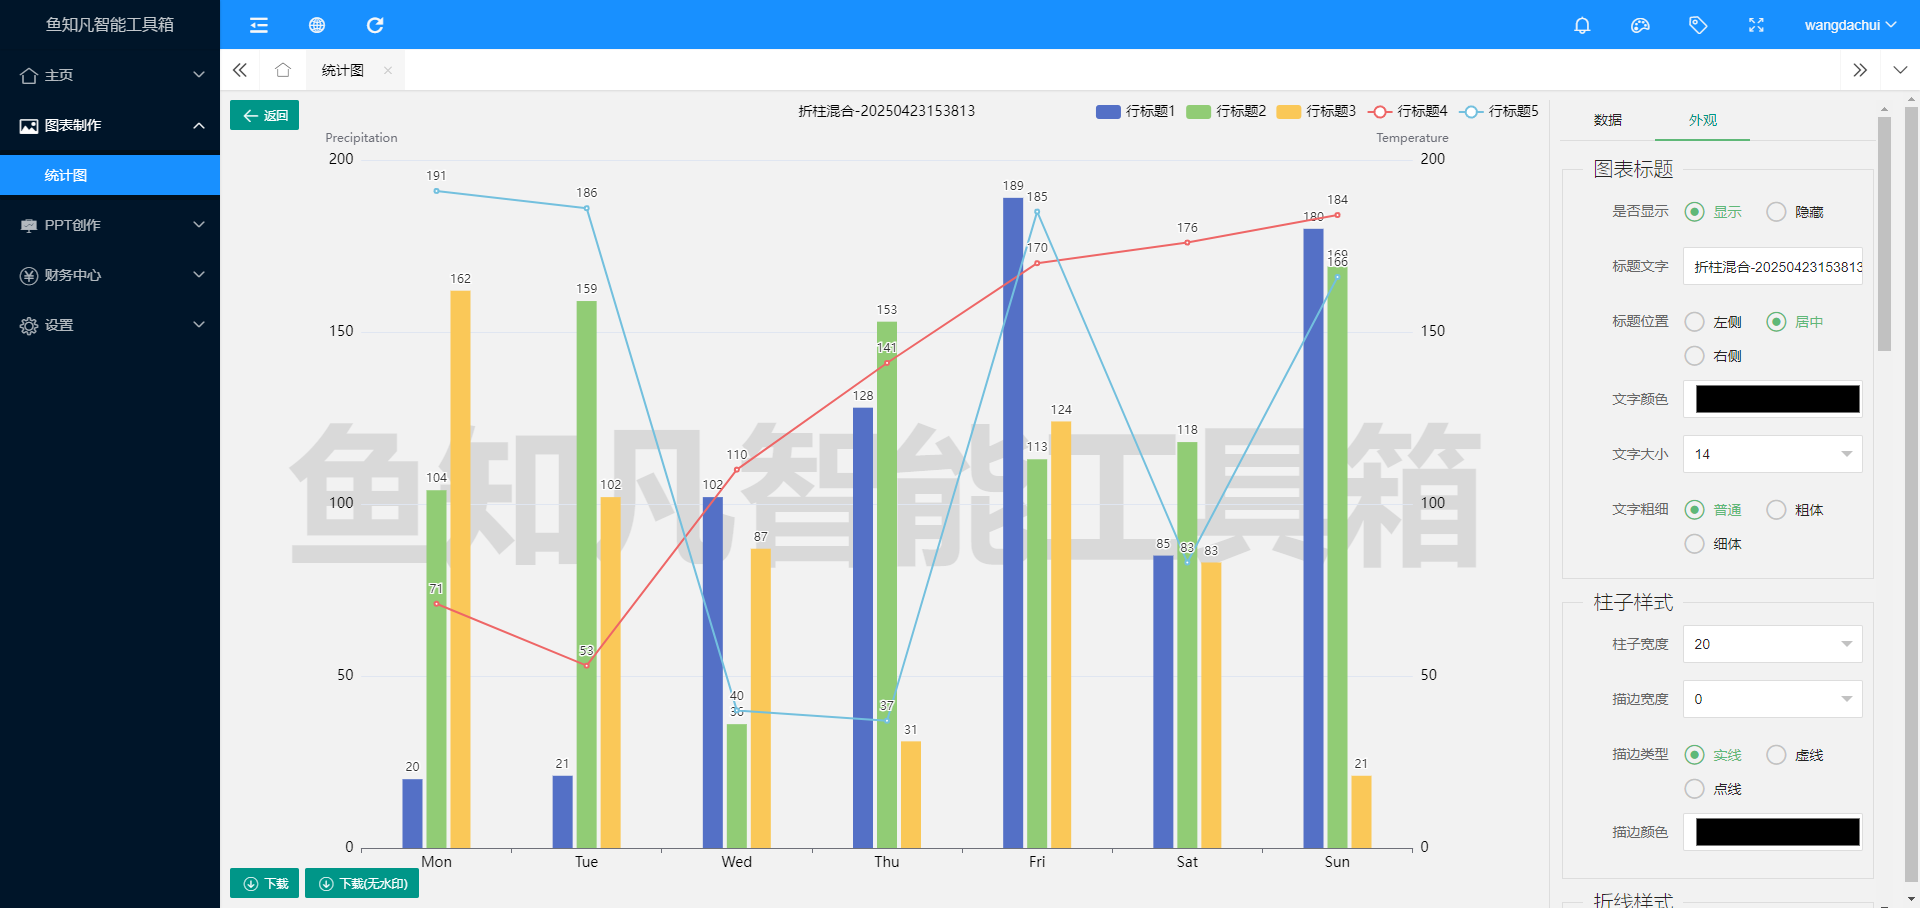The height and width of the screenshot is (908, 1920).
Task: Toggle 行标题5 line legend
Action: click(x=1498, y=111)
